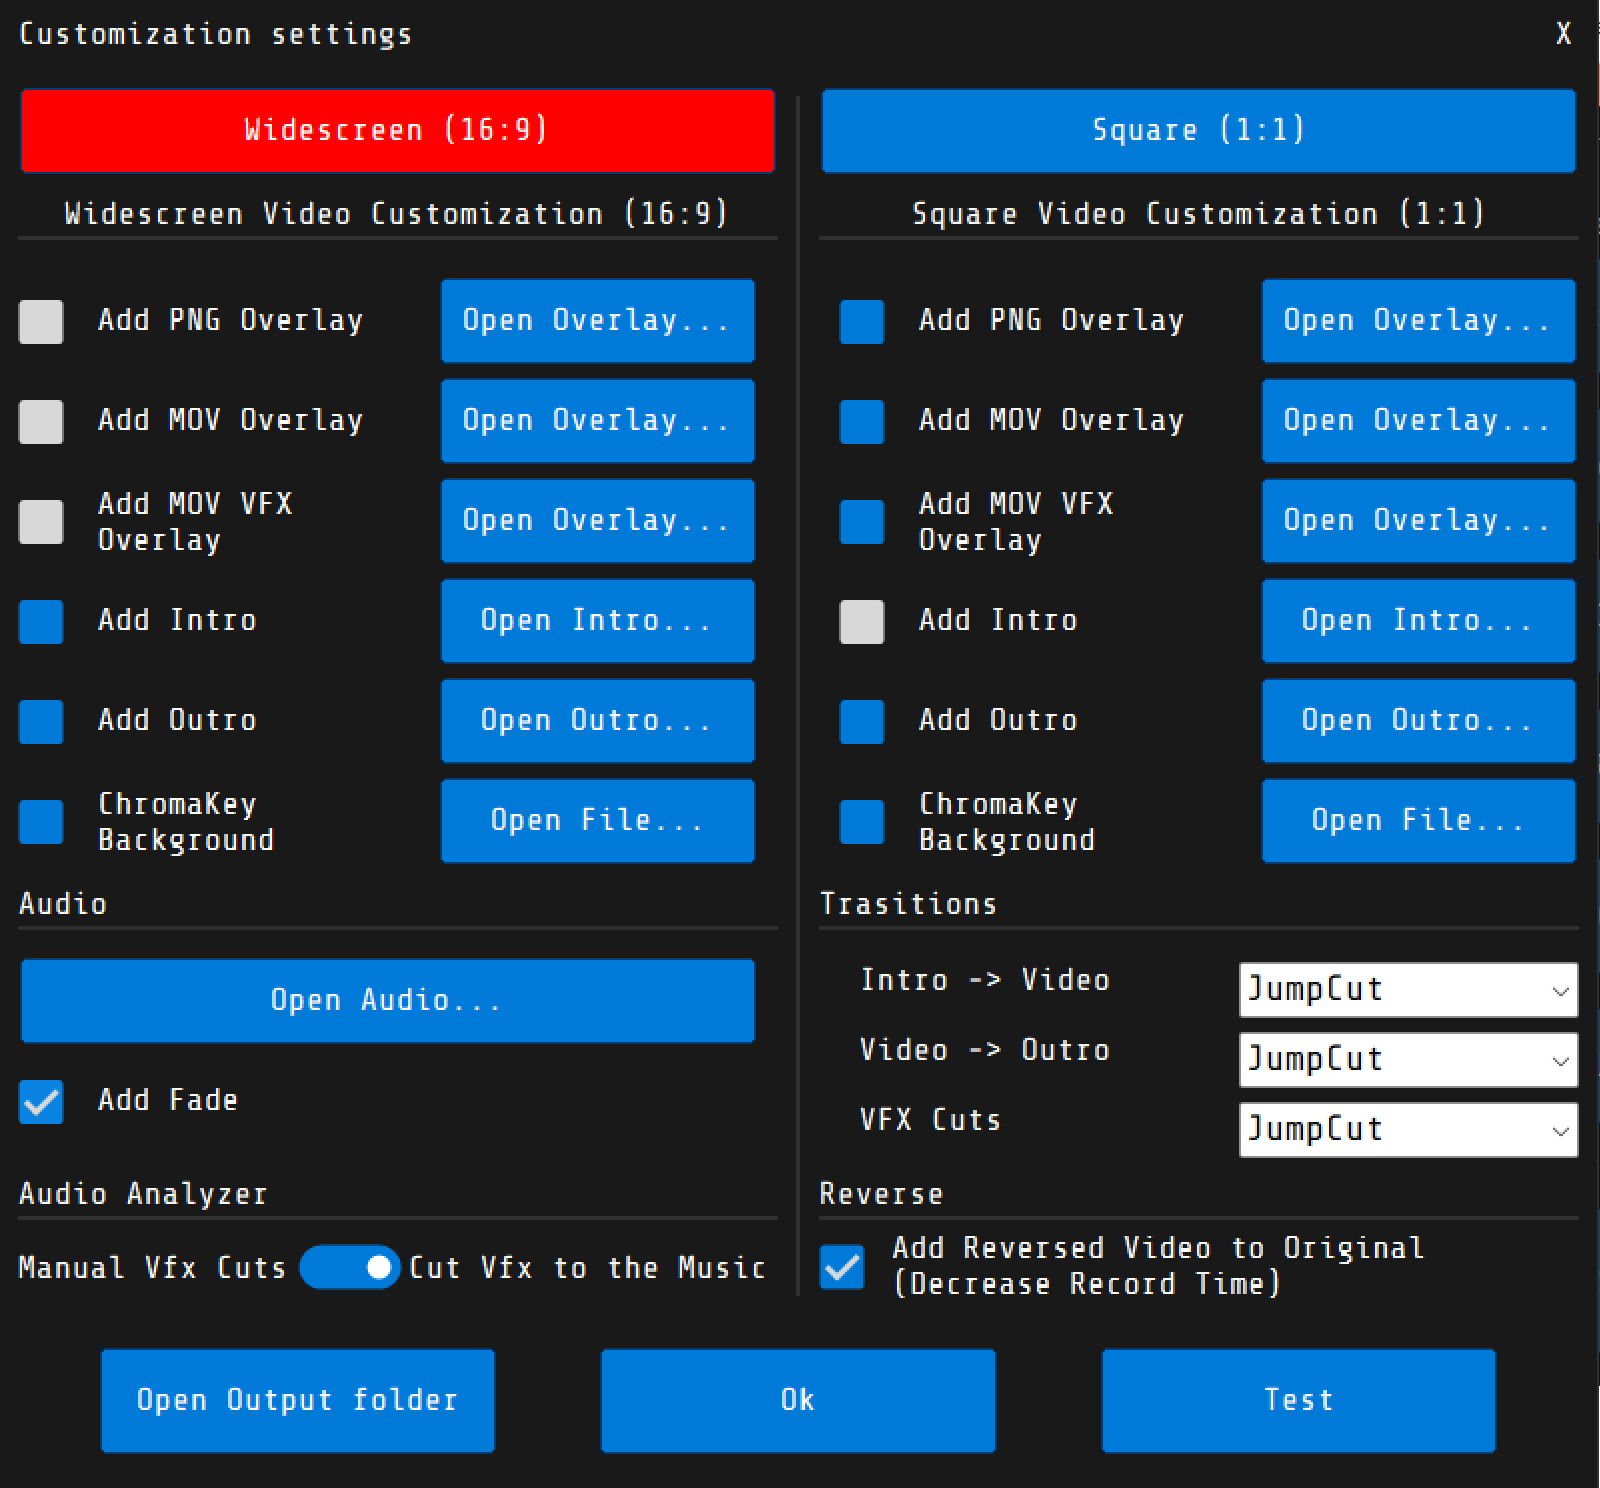Uncheck the Add Fade checkbox

41,1101
